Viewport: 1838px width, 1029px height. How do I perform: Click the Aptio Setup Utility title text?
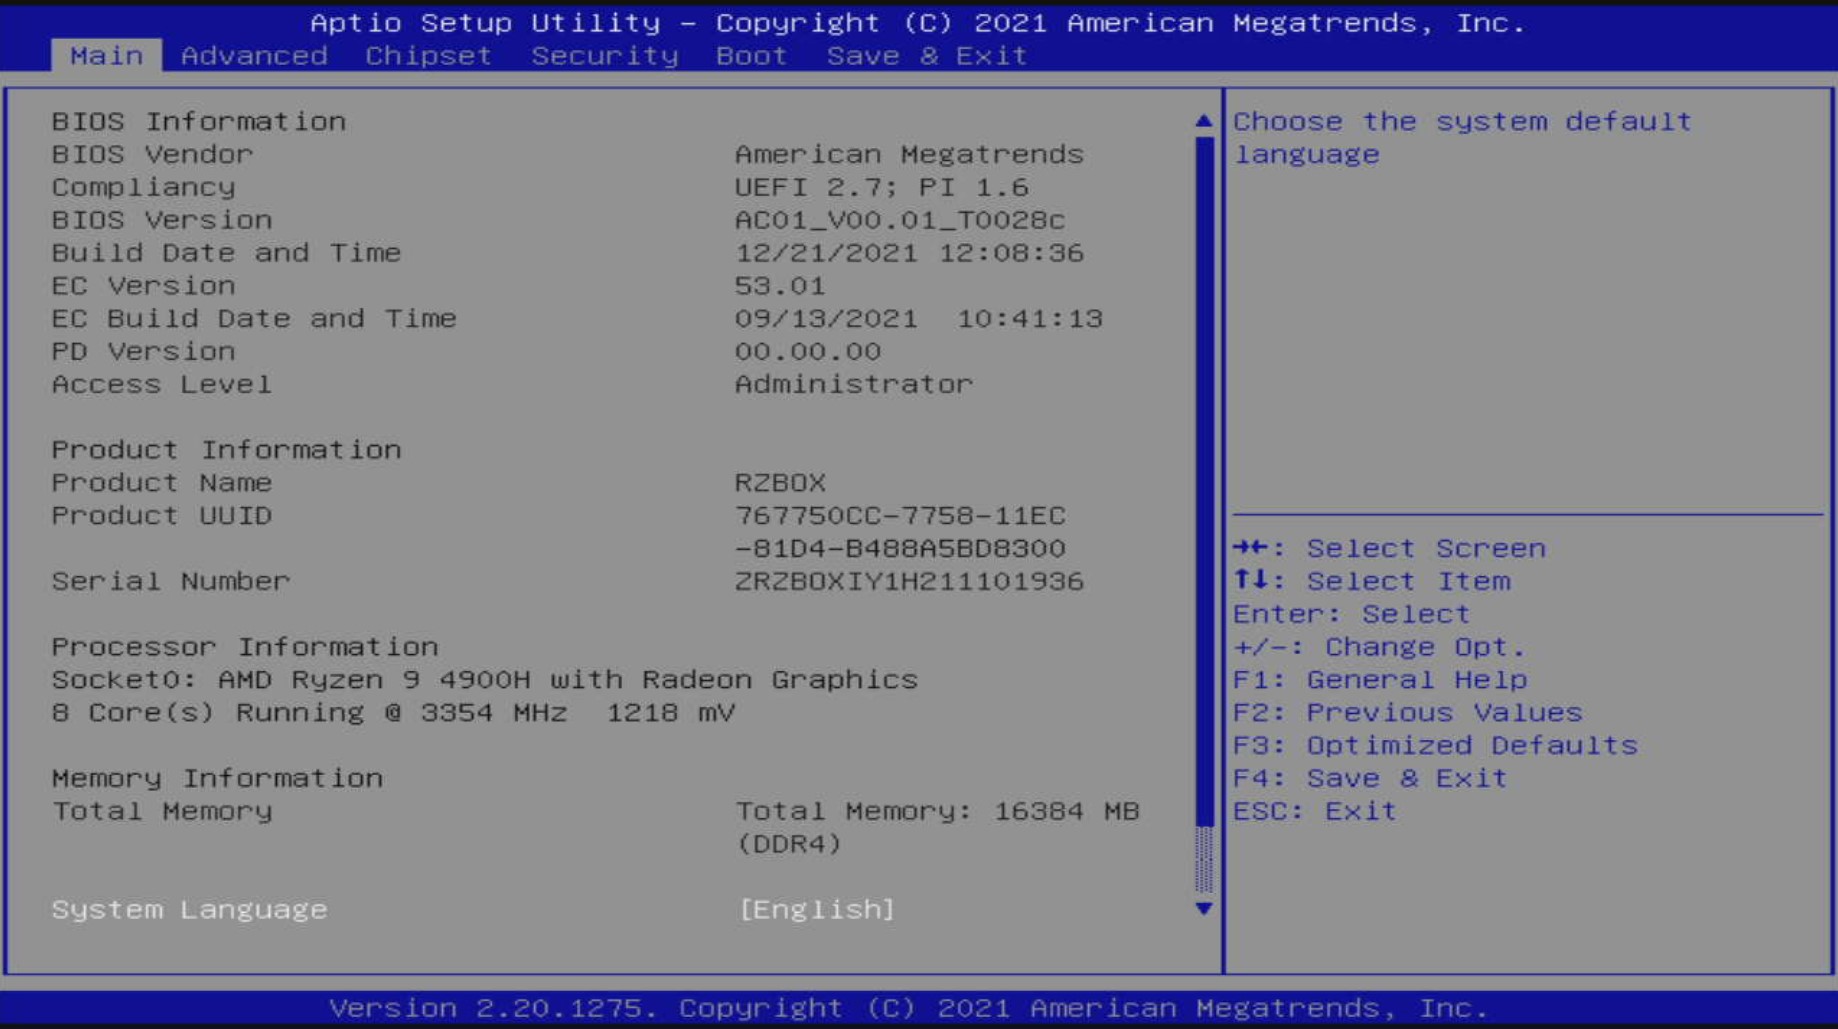tap(918, 23)
